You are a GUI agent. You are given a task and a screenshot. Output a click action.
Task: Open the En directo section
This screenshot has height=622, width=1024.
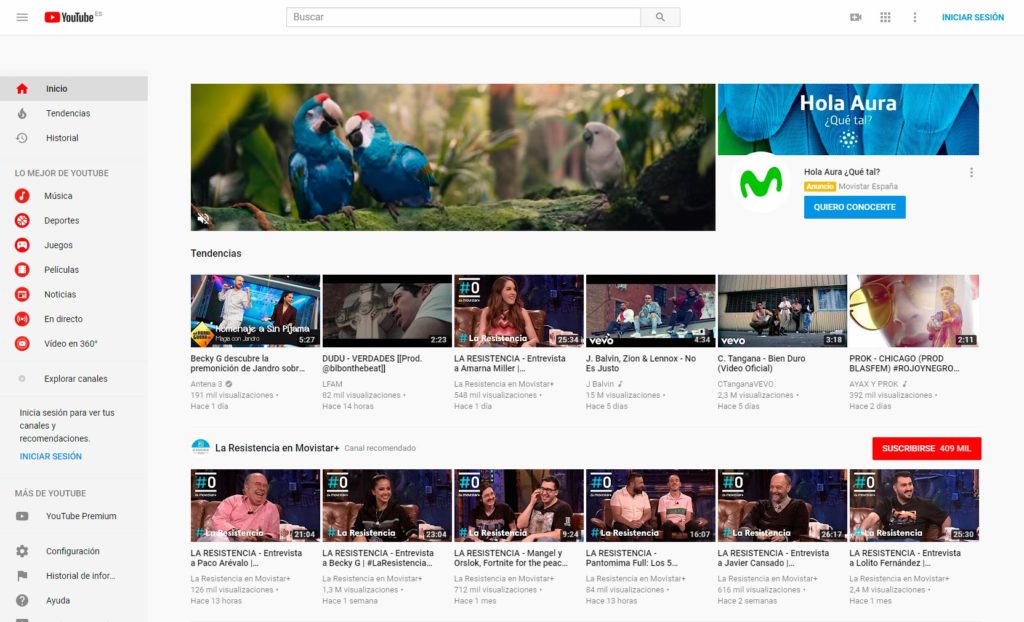coord(70,318)
